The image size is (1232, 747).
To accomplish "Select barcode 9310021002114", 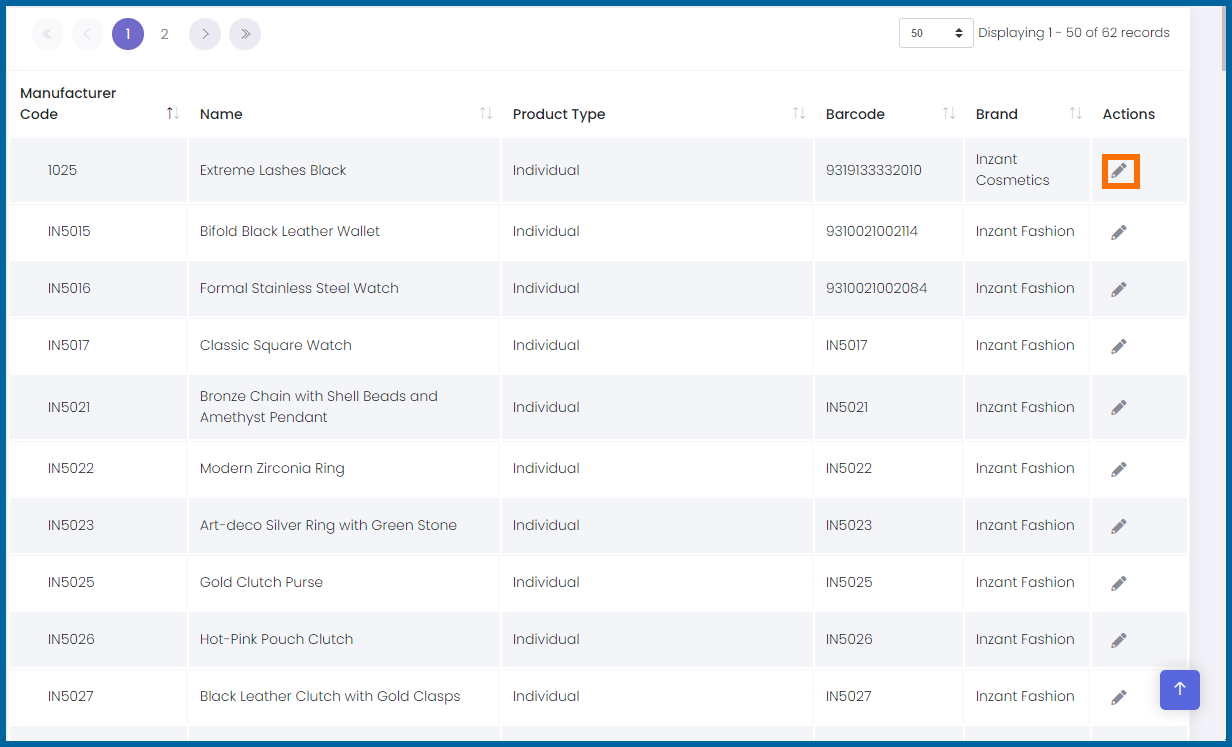I will coord(872,231).
